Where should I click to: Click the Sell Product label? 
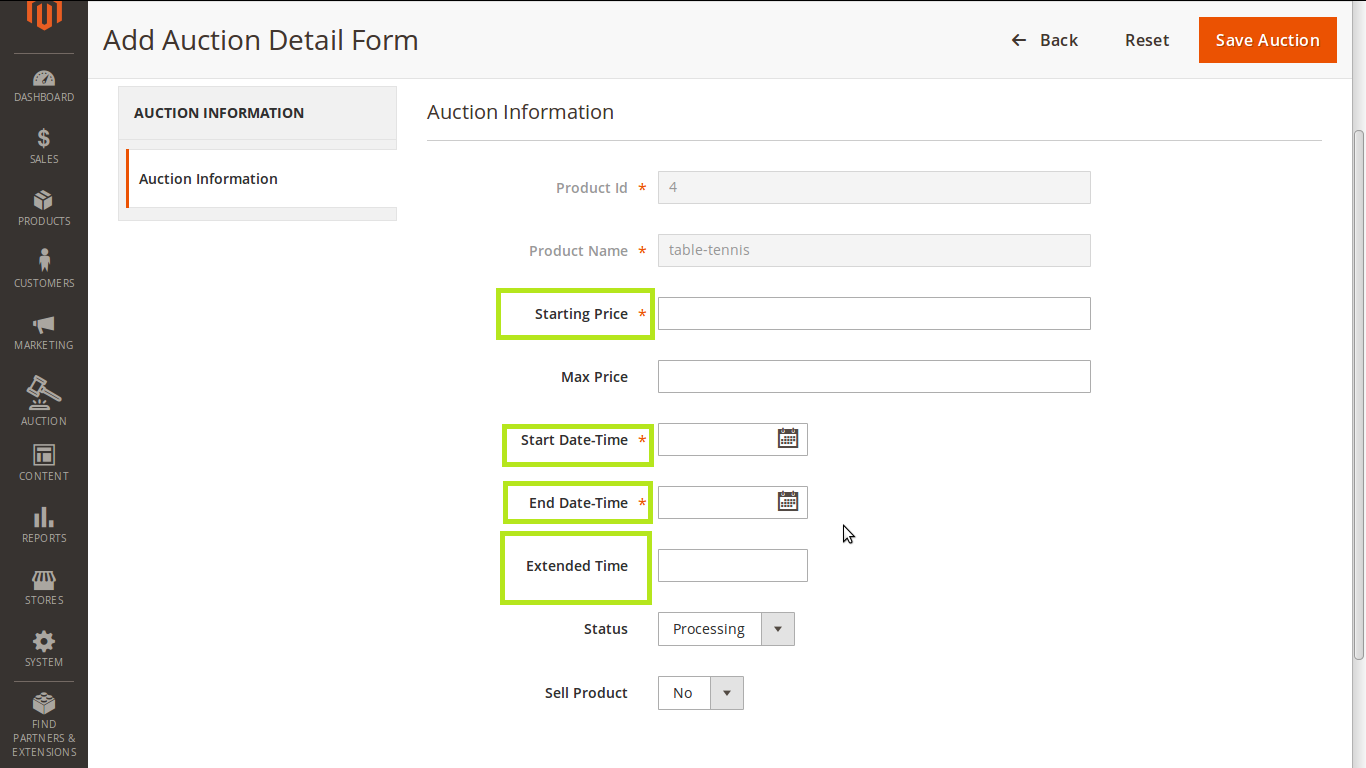(x=586, y=693)
